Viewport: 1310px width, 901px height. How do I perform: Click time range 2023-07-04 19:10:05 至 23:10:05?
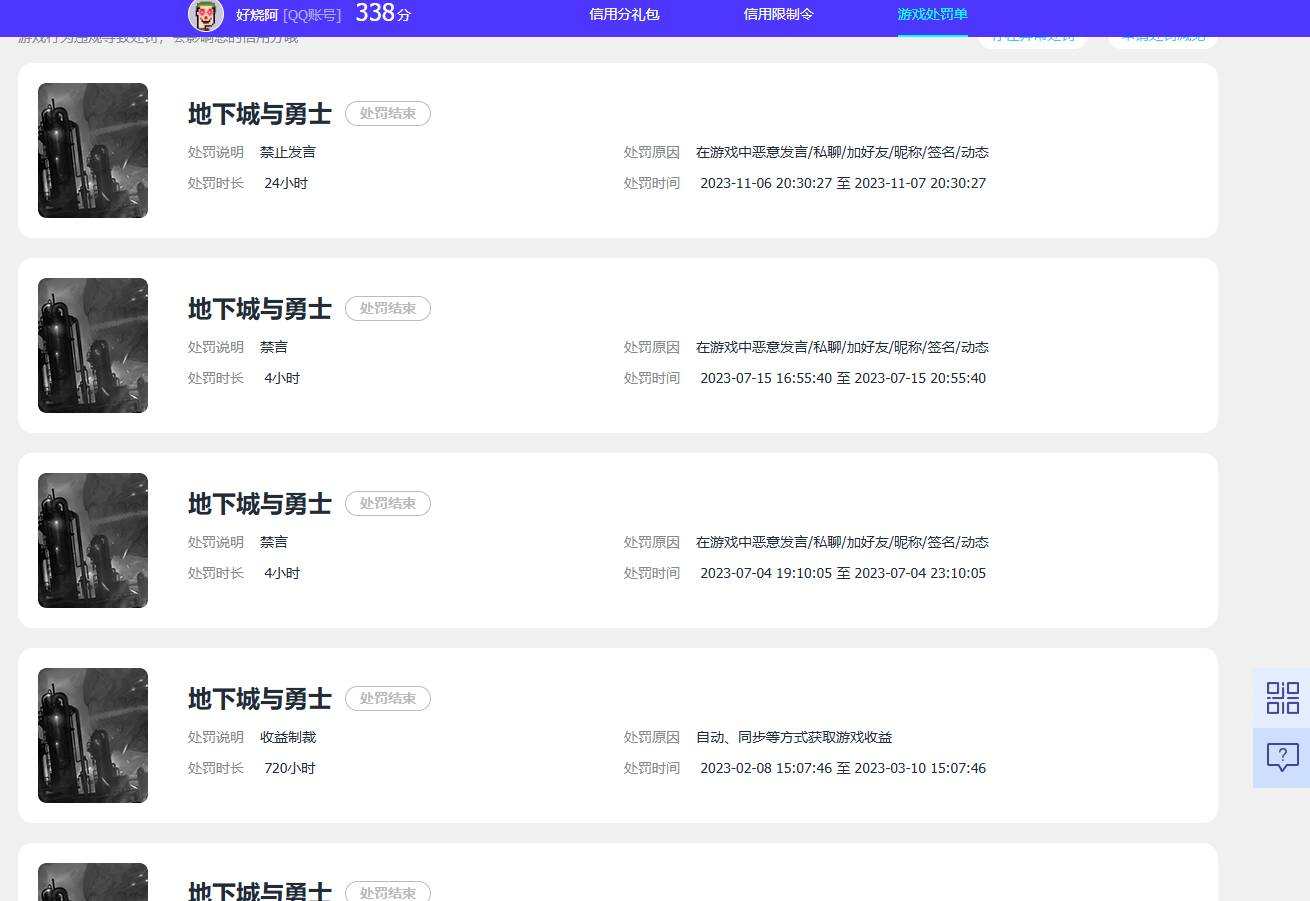(843, 573)
